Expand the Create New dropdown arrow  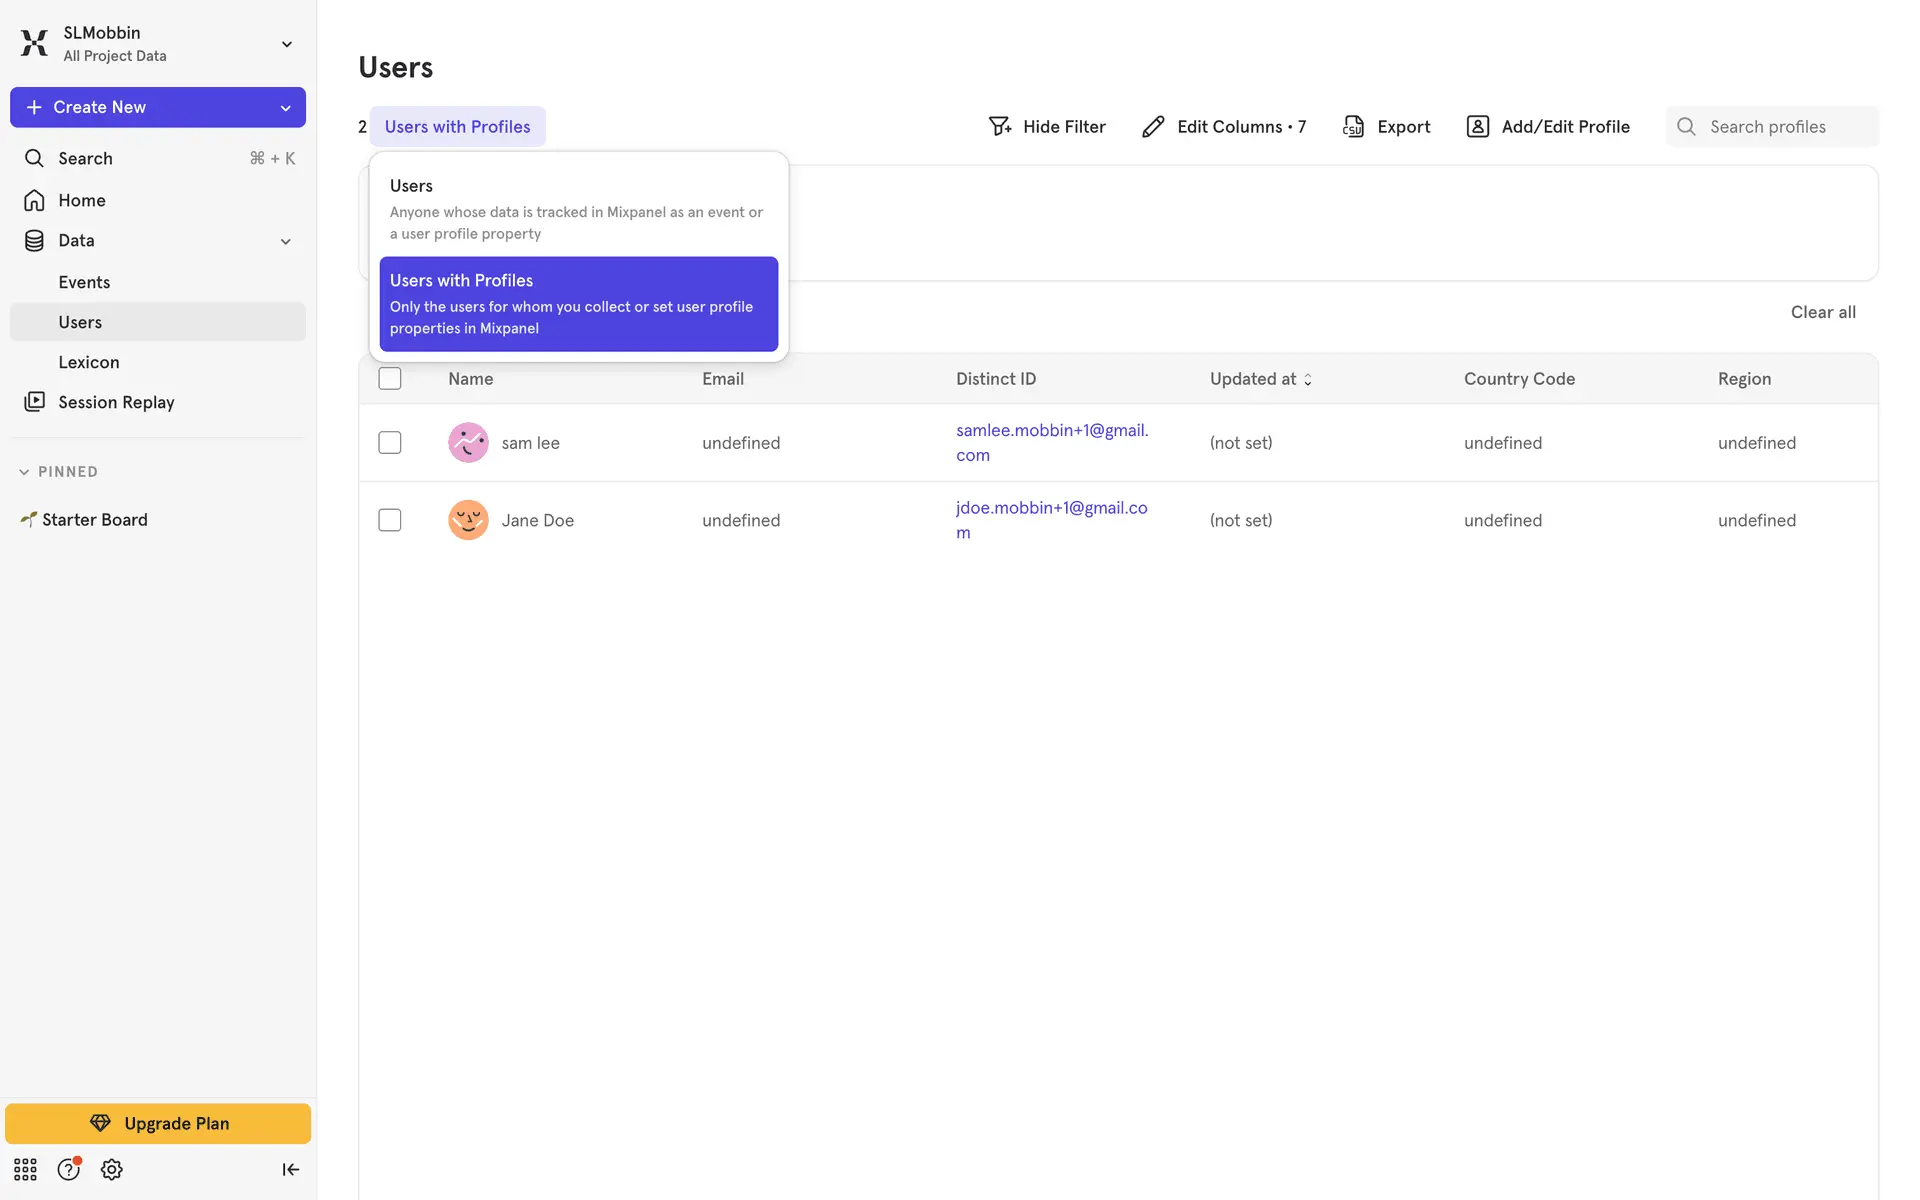[x=285, y=107]
